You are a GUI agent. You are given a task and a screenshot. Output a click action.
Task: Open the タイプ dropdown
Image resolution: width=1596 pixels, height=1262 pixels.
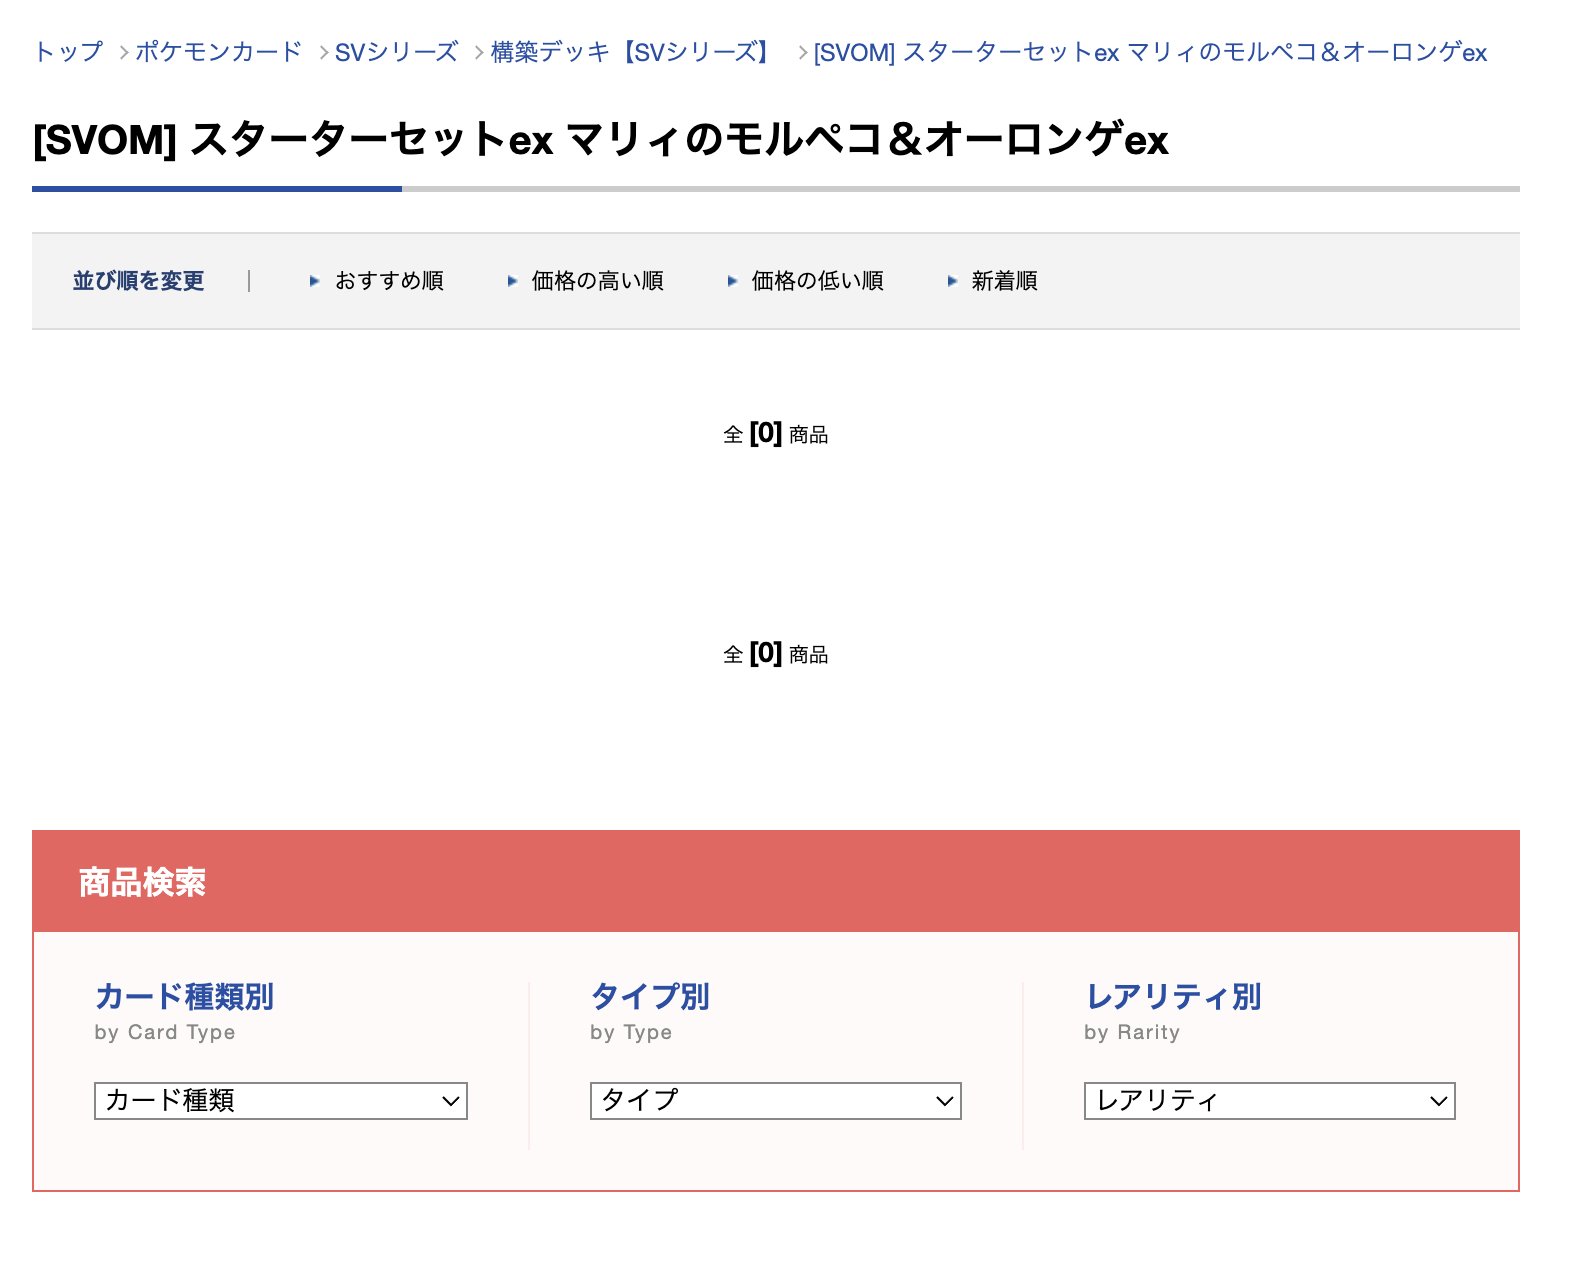776,1101
